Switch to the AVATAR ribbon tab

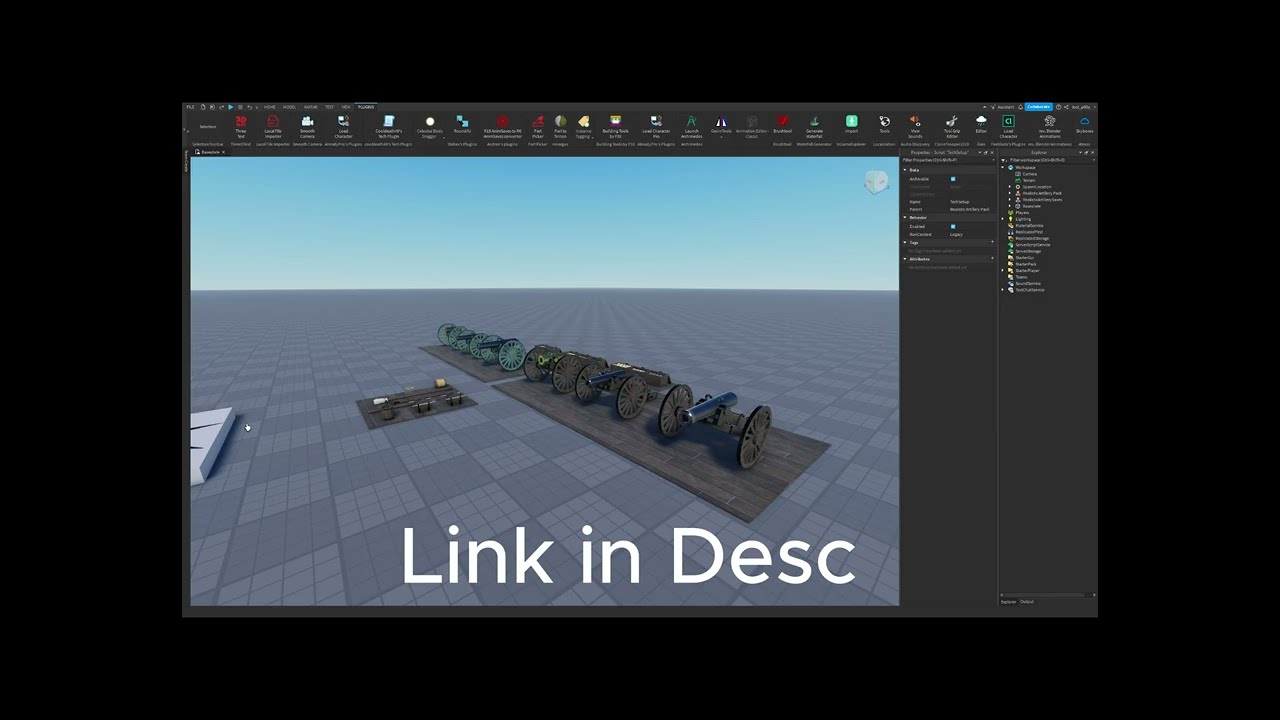pos(311,107)
